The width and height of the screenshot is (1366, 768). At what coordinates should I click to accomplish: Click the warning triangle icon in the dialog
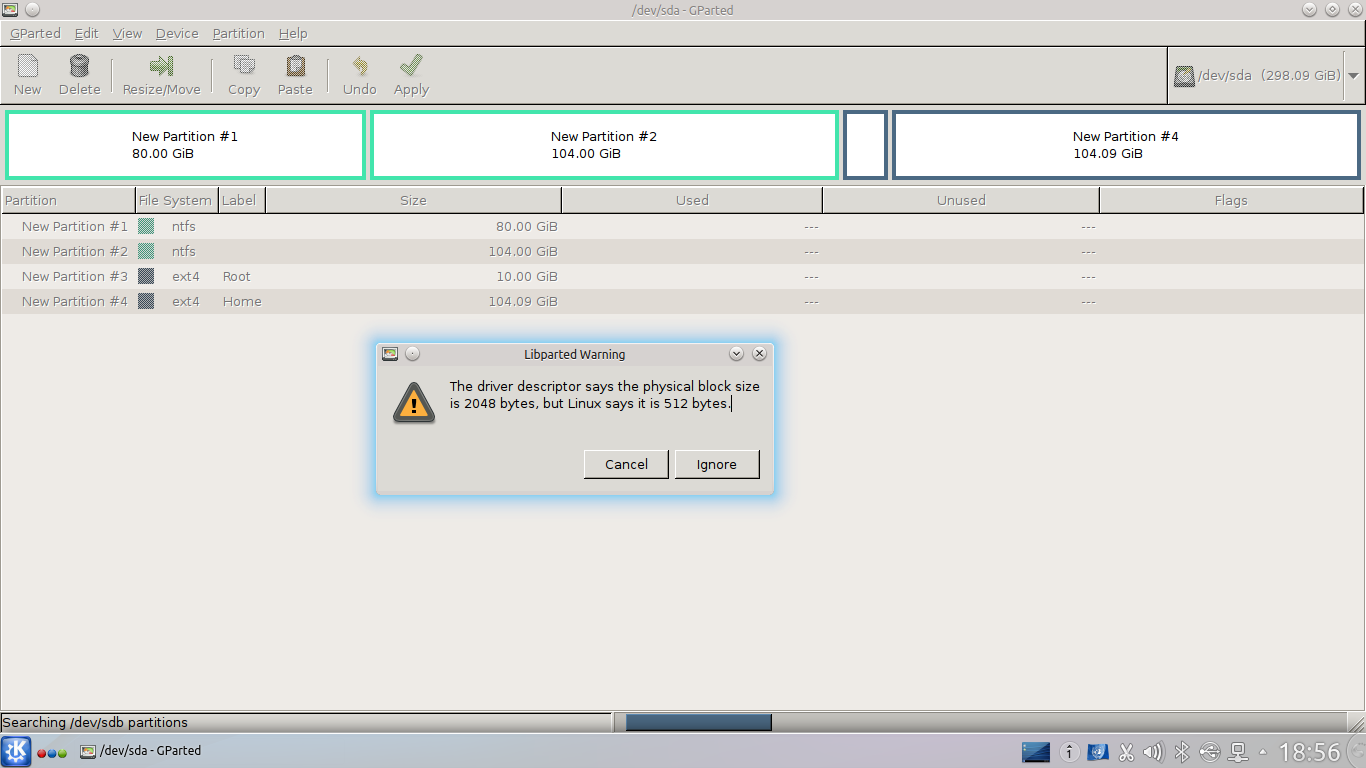pos(414,402)
